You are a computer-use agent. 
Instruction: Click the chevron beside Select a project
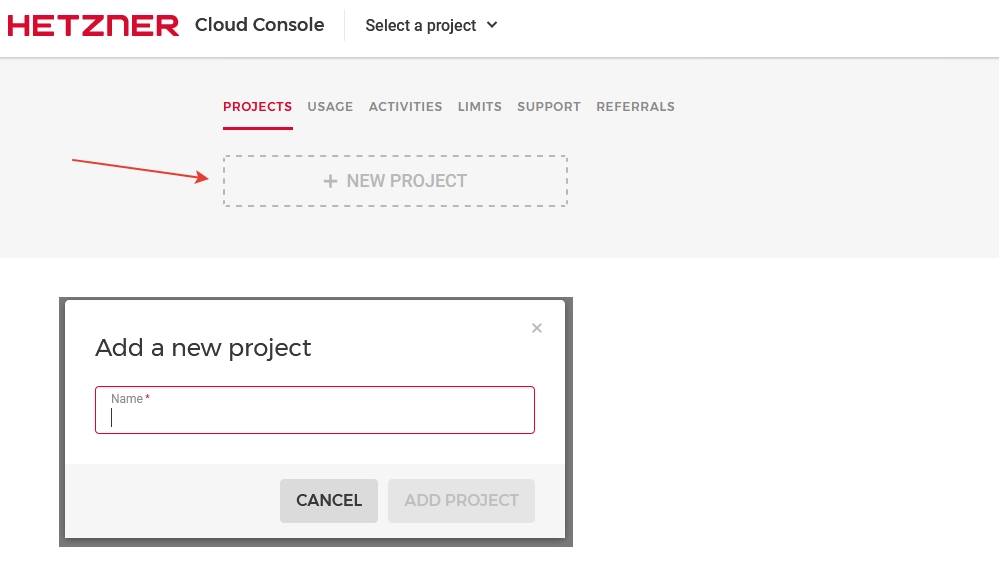click(x=492, y=25)
